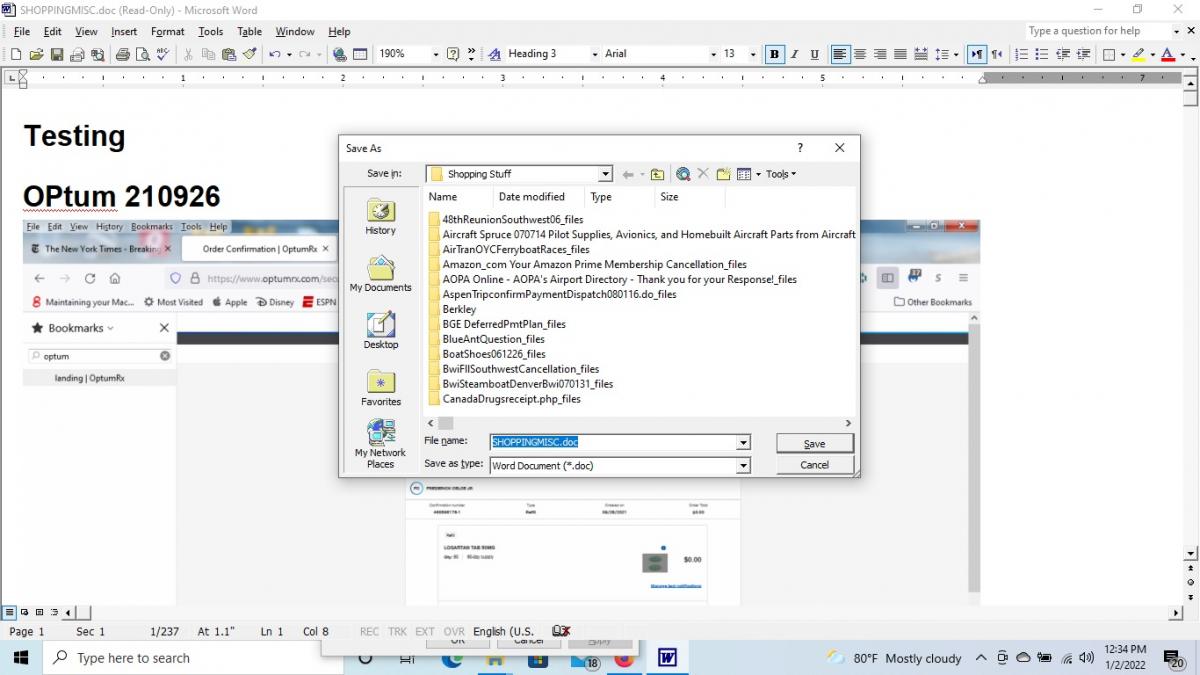This screenshot has height=675, width=1200.
Task: Insert Hyperlink globe icon
Action: coord(339,54)
